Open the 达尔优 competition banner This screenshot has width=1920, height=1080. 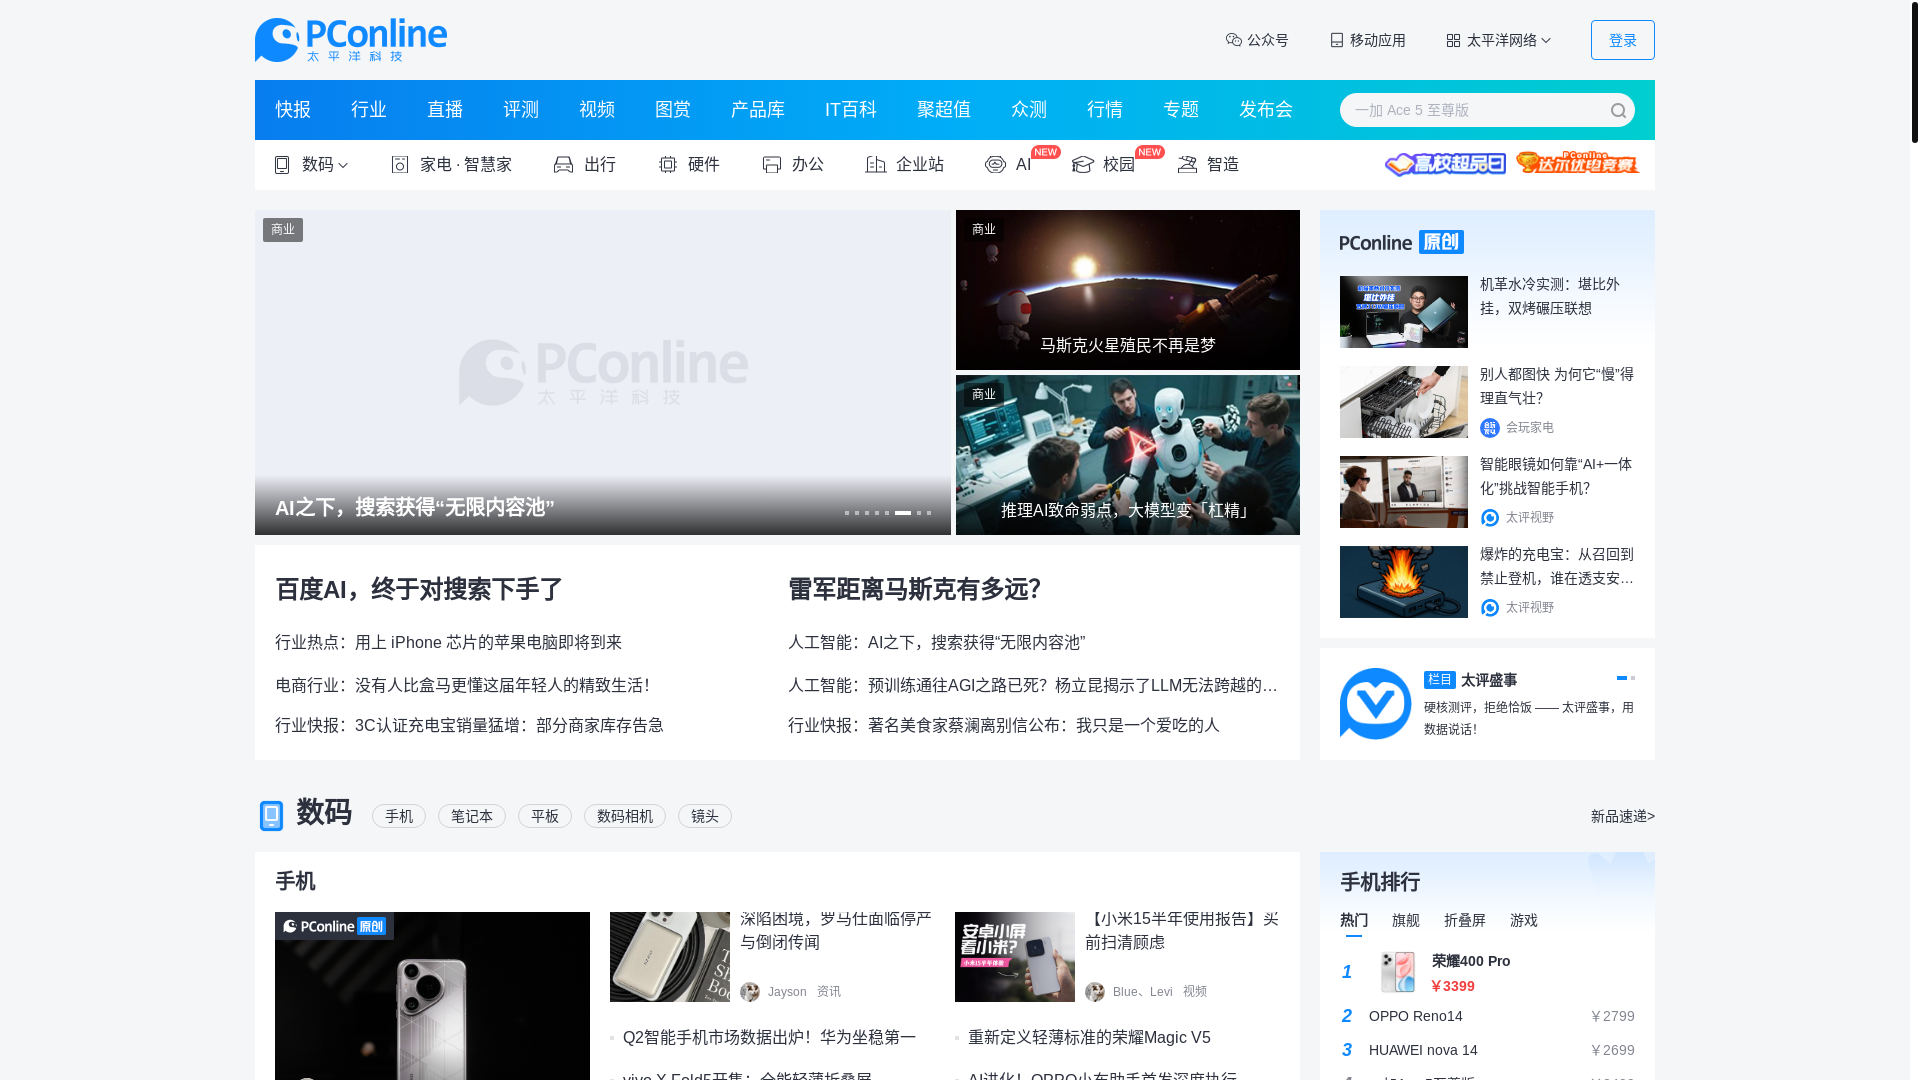[x=1577, y=163]
